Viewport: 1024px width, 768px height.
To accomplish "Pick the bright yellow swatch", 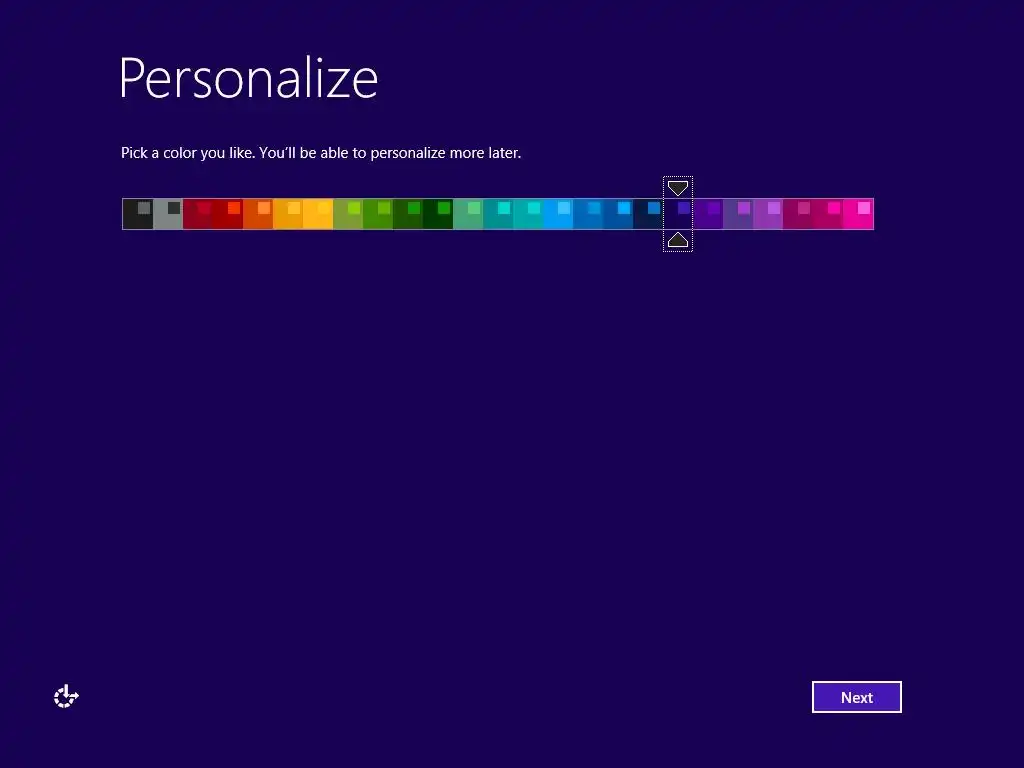I will coord(318,214).
